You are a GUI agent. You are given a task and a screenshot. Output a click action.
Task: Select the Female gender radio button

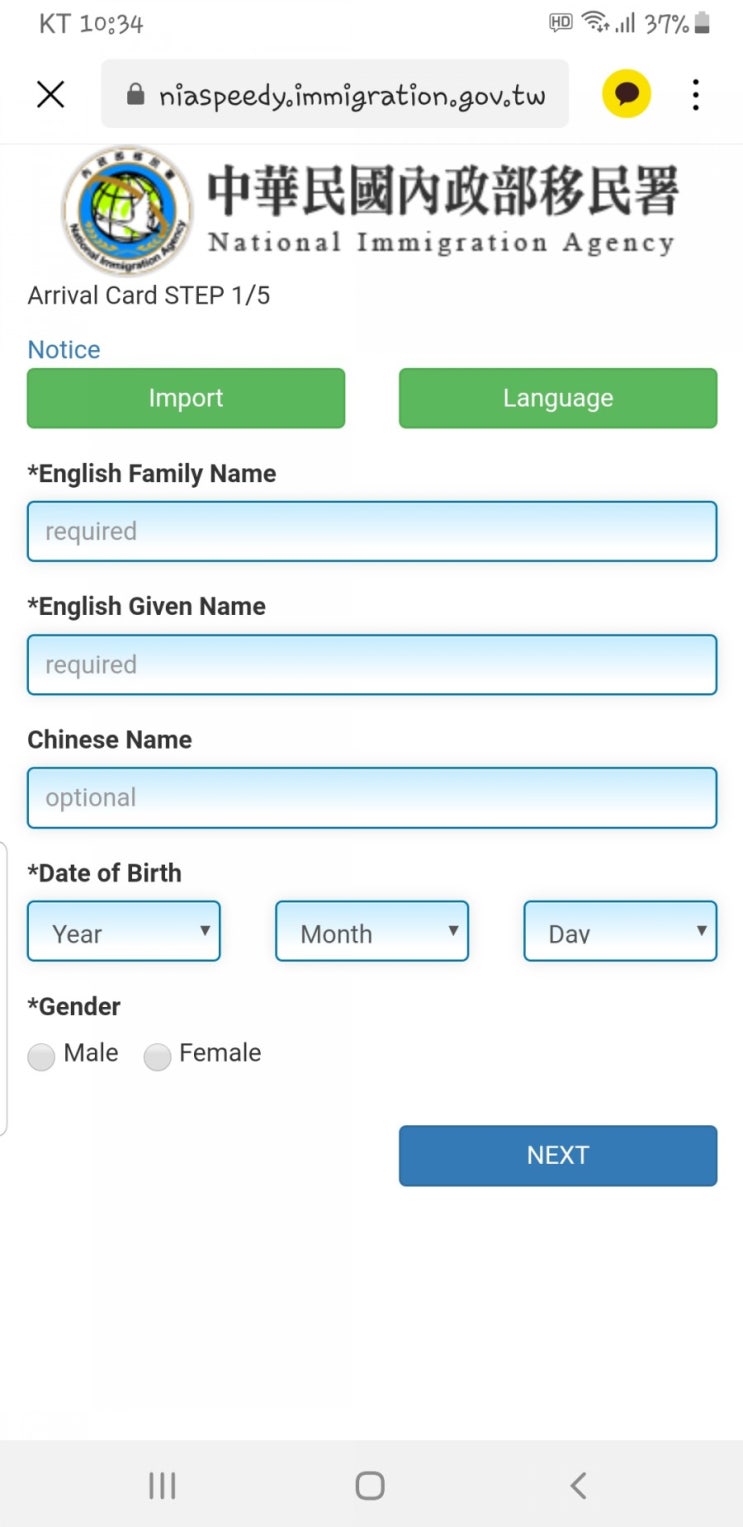(157, 1057)
